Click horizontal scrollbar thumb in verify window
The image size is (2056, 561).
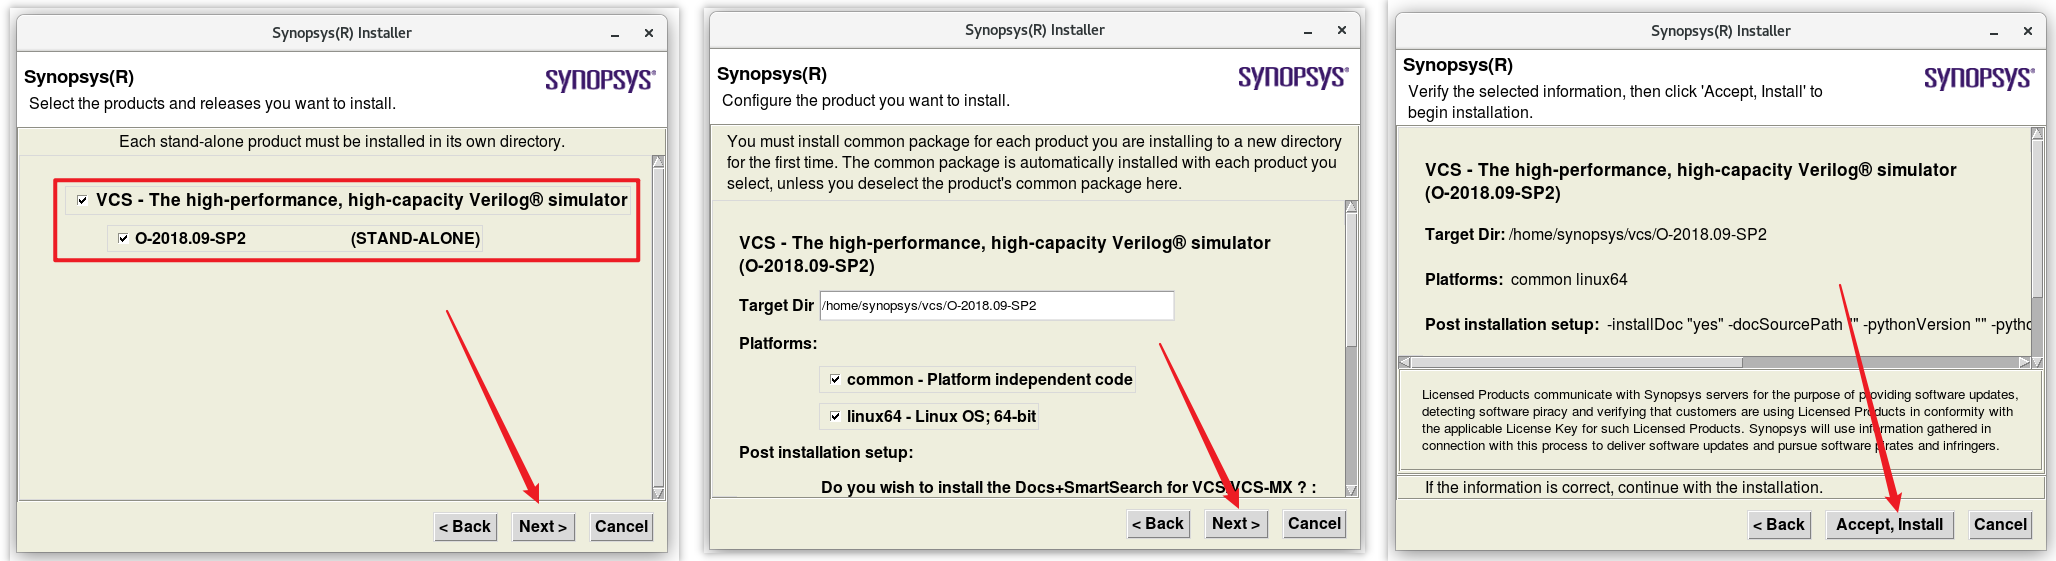(x=1576, y=362)
